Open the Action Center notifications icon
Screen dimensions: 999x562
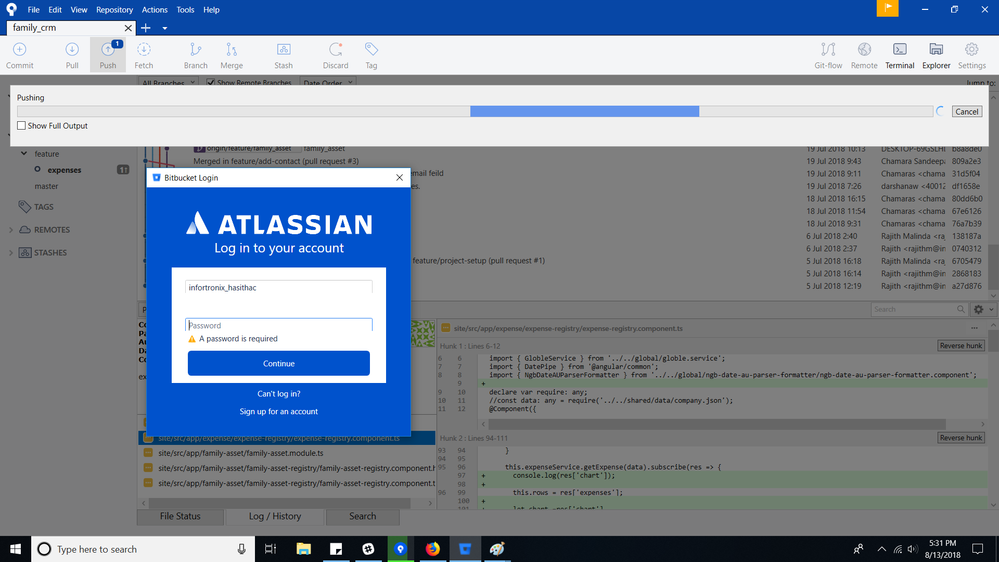977,549
